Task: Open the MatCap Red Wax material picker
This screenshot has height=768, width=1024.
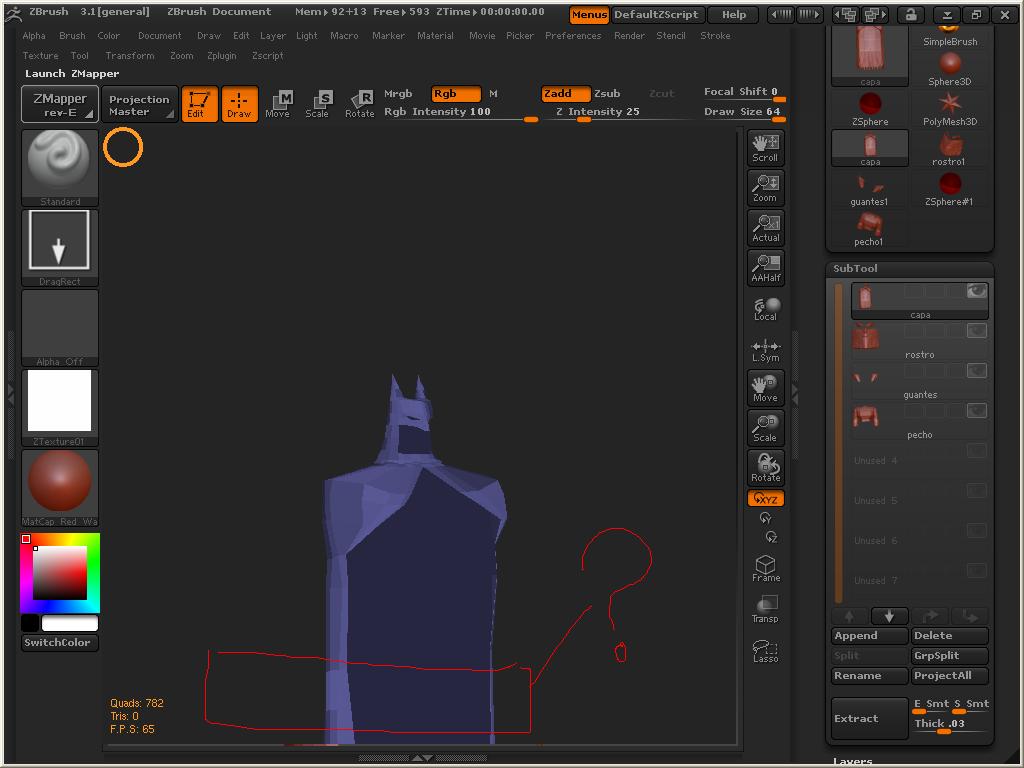Action: click(60, 488)
